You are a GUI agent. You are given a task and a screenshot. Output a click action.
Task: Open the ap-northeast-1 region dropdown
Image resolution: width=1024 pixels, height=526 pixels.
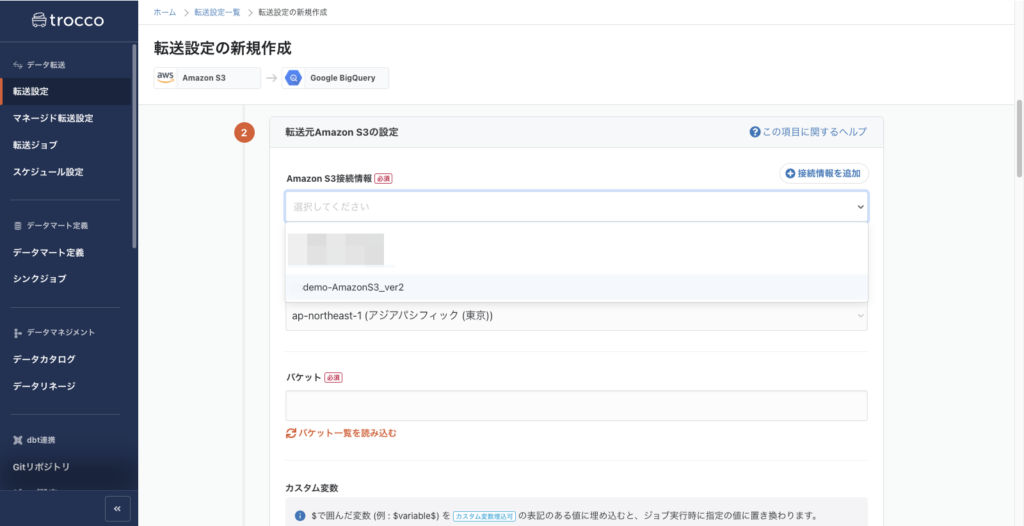pos(576,316)
